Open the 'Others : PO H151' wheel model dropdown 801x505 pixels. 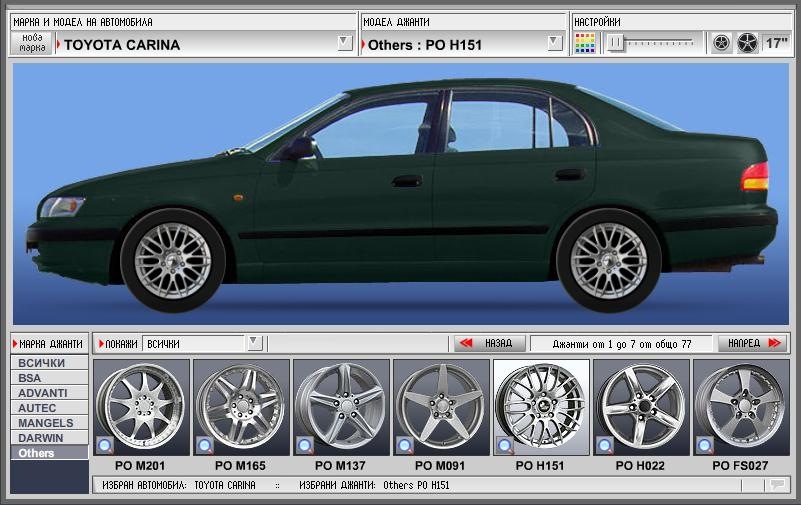coord(555,43)
